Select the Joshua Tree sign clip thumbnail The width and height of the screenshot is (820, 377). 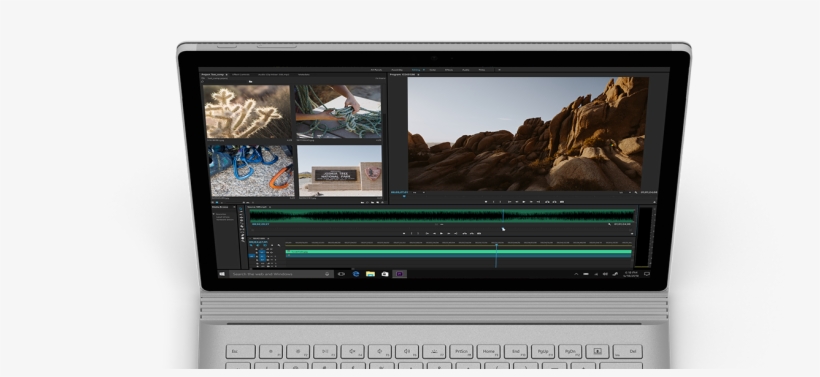coord(340,171)
